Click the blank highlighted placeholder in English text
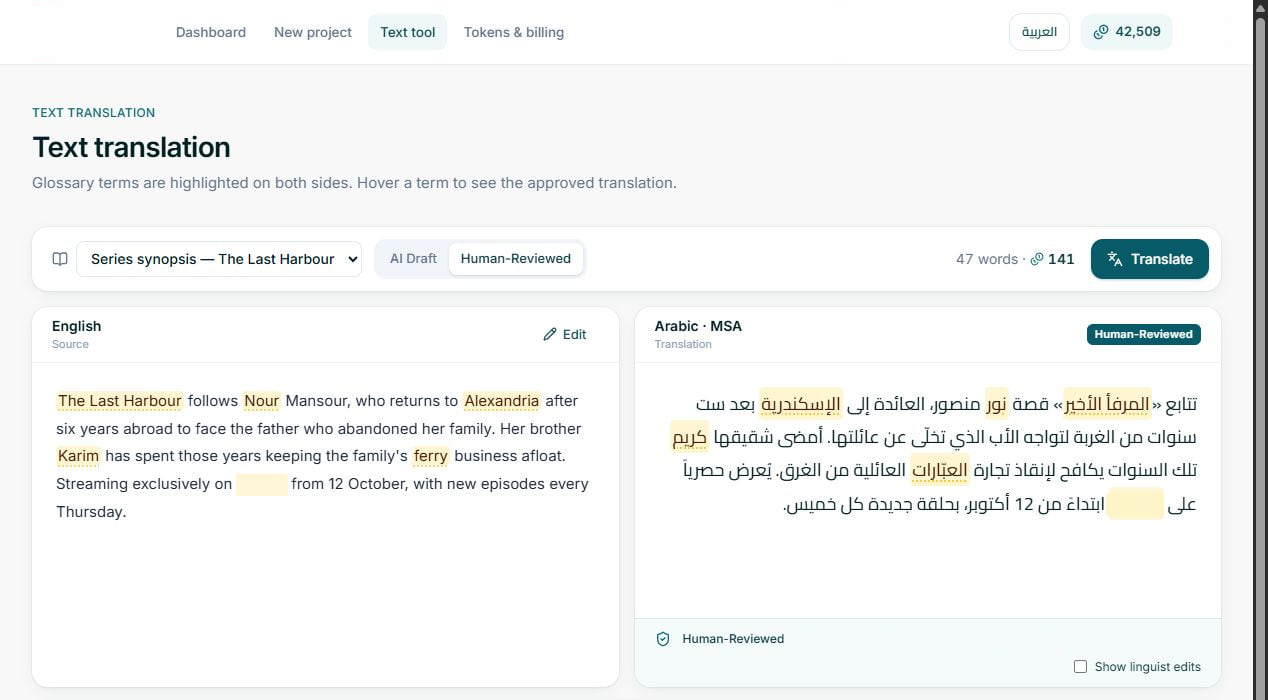The width and height of the screenshot is (1268, 700). tap(262, 484)
